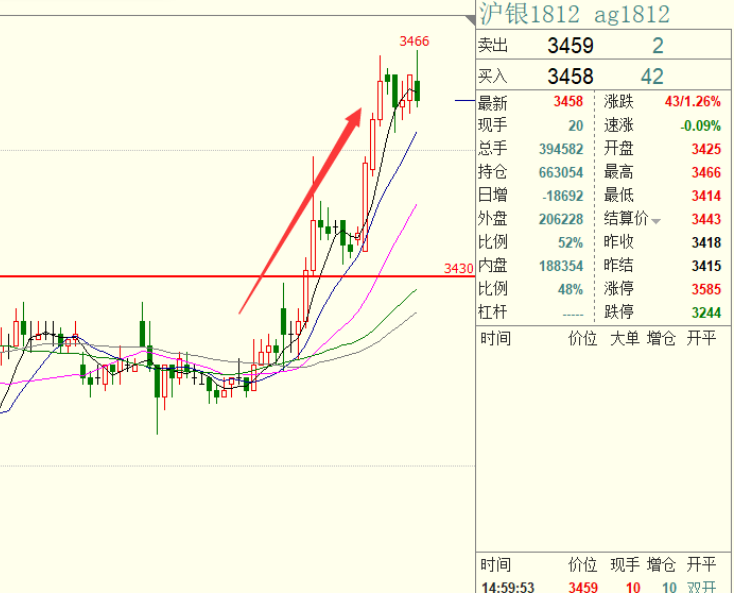Click the 开盘 value 3425
The image size is (735, 595).
click(706, 149)
